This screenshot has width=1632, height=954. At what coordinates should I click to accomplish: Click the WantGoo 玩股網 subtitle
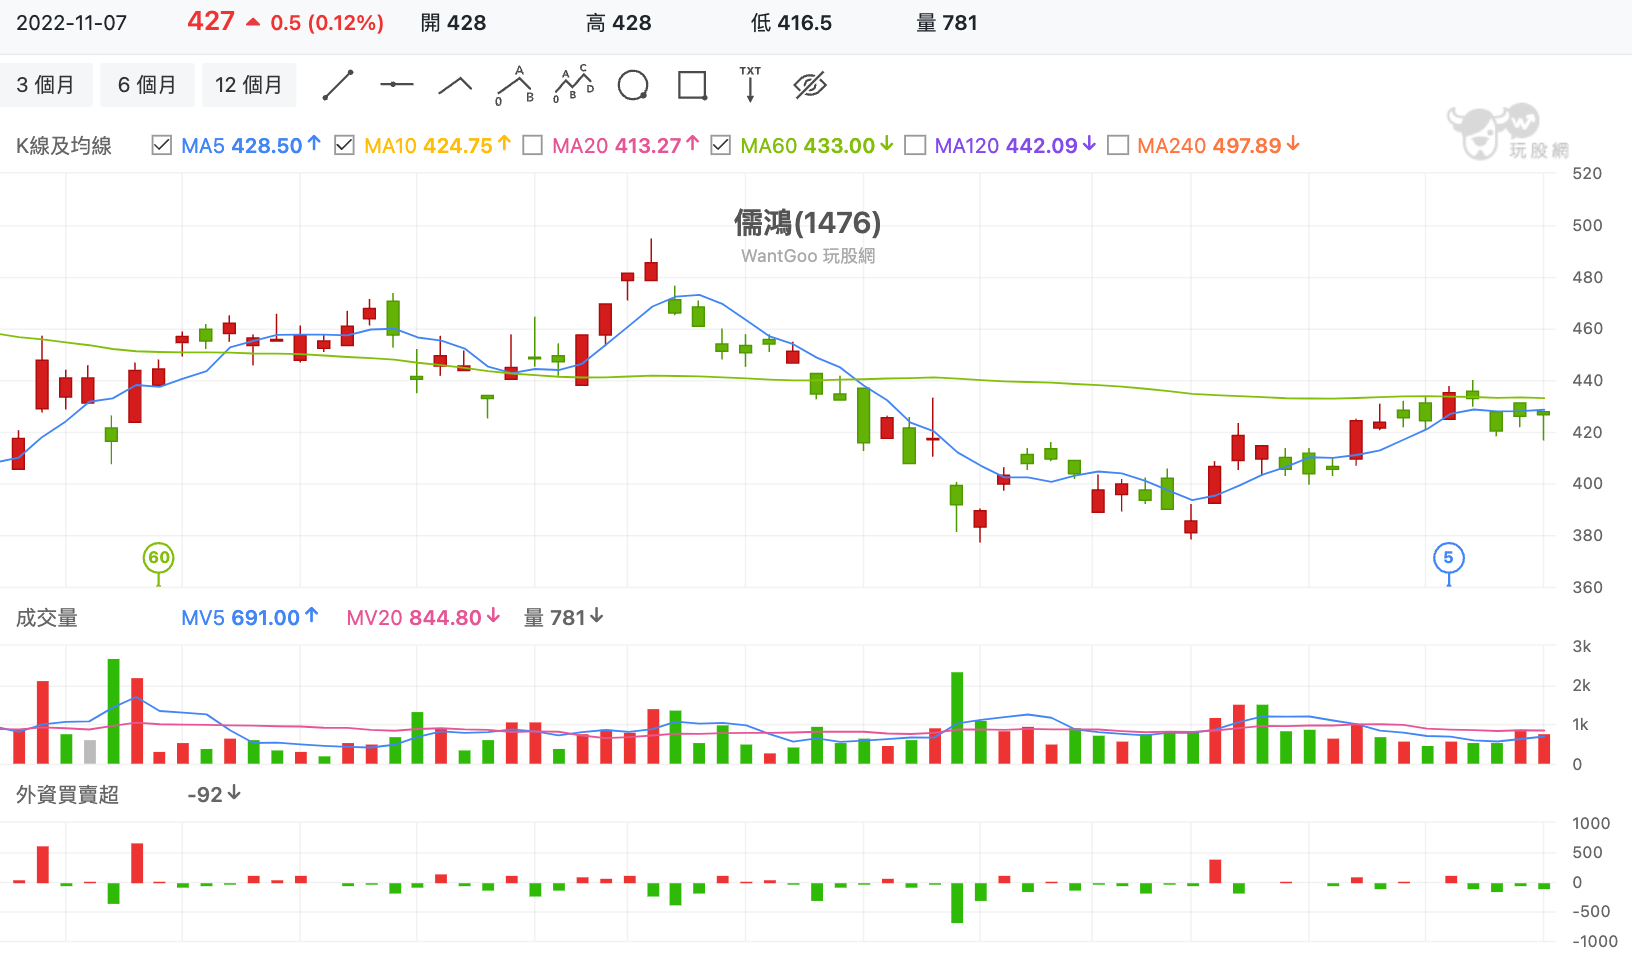point(808,256)
